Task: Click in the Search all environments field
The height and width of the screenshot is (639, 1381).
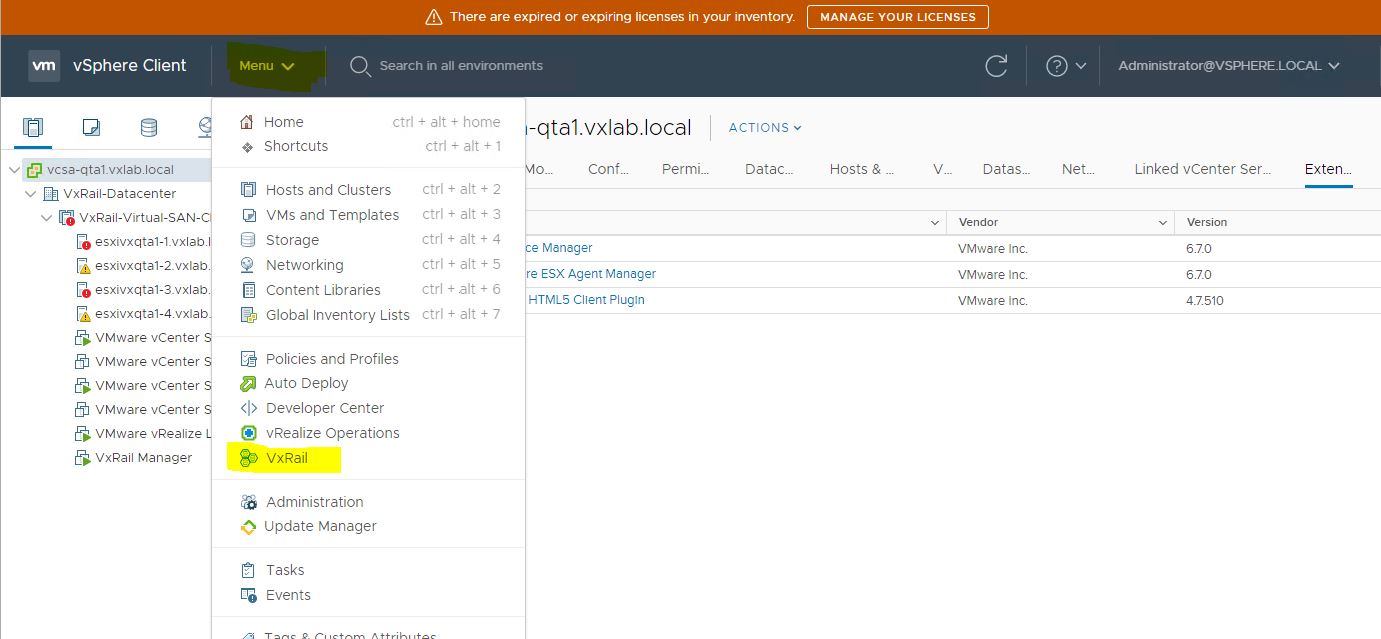Action: tap(463, 65)
